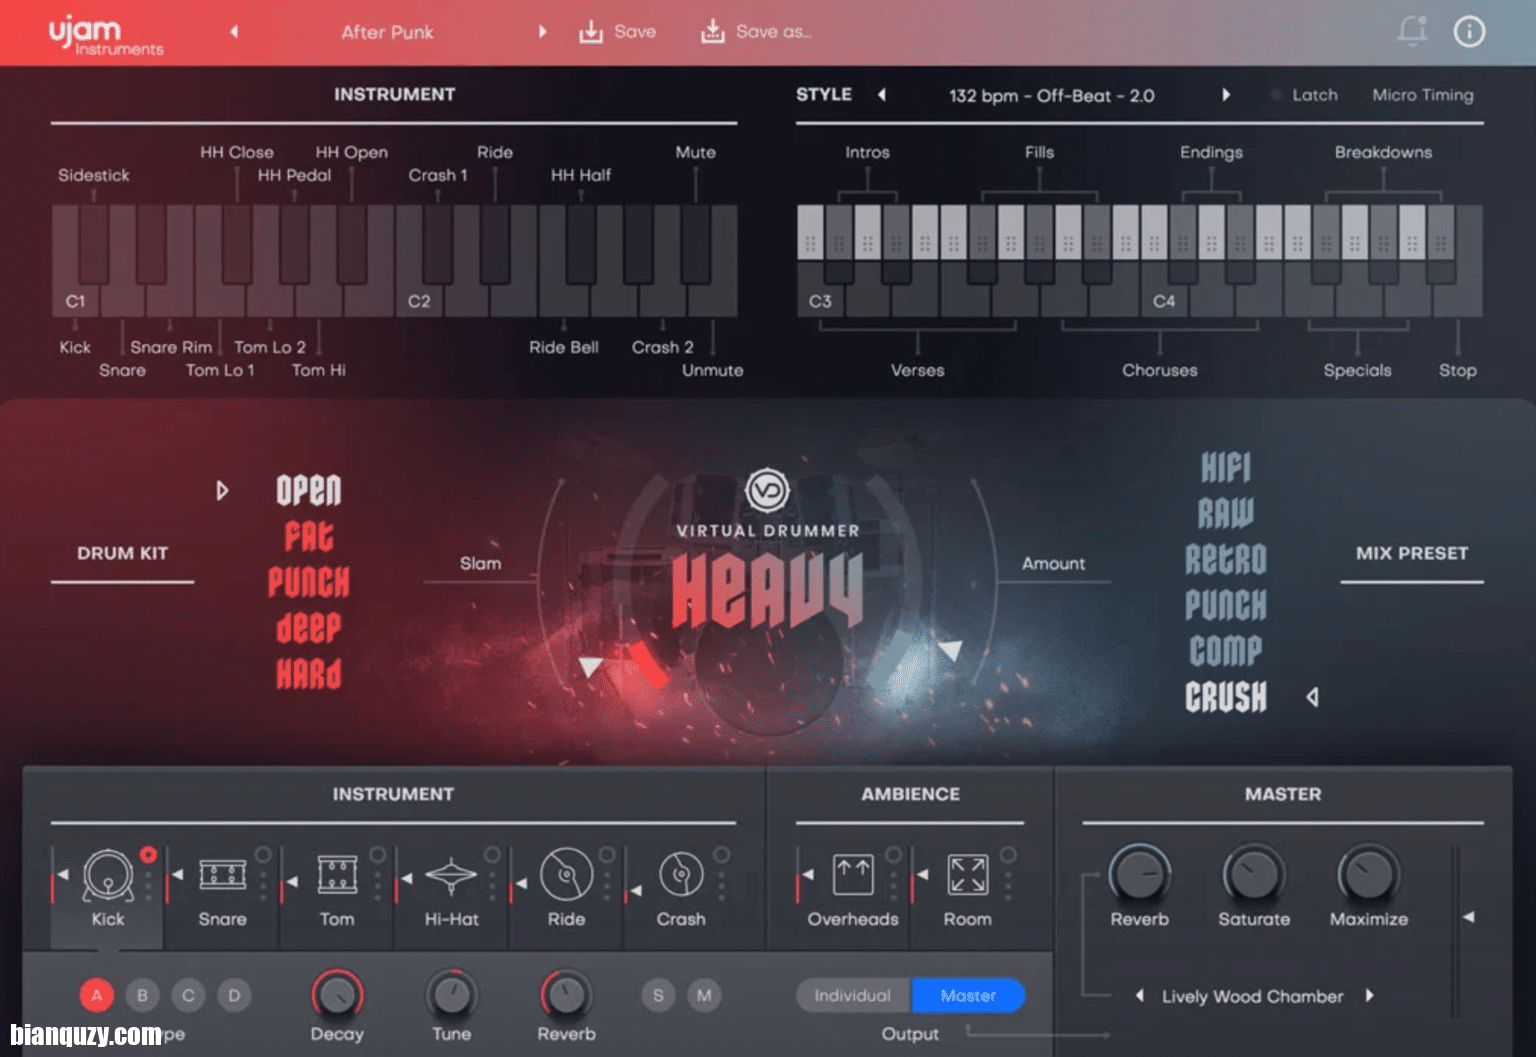The height and width of the screenshot is (1057, 1536).
Task: Open Micro Timing settings
Action: click(1423, 95)
